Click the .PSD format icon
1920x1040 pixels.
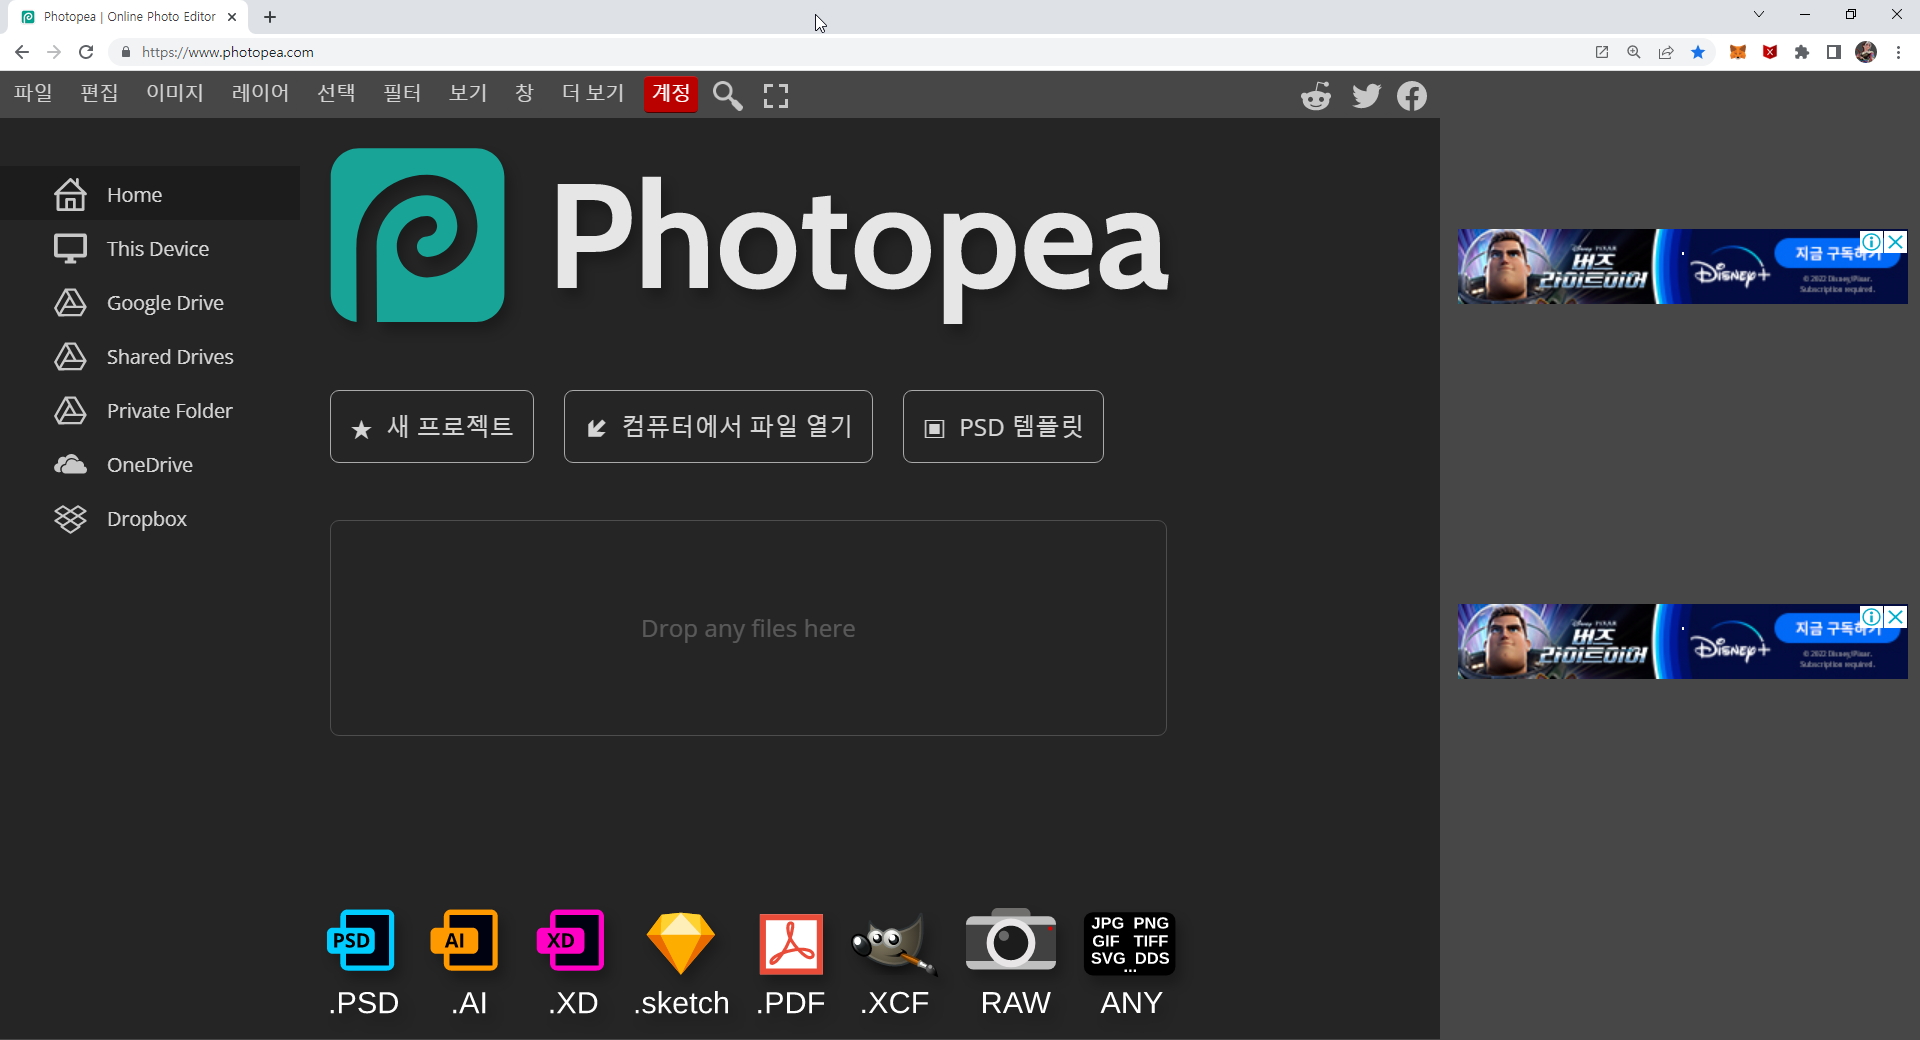[x=362, y=941]
